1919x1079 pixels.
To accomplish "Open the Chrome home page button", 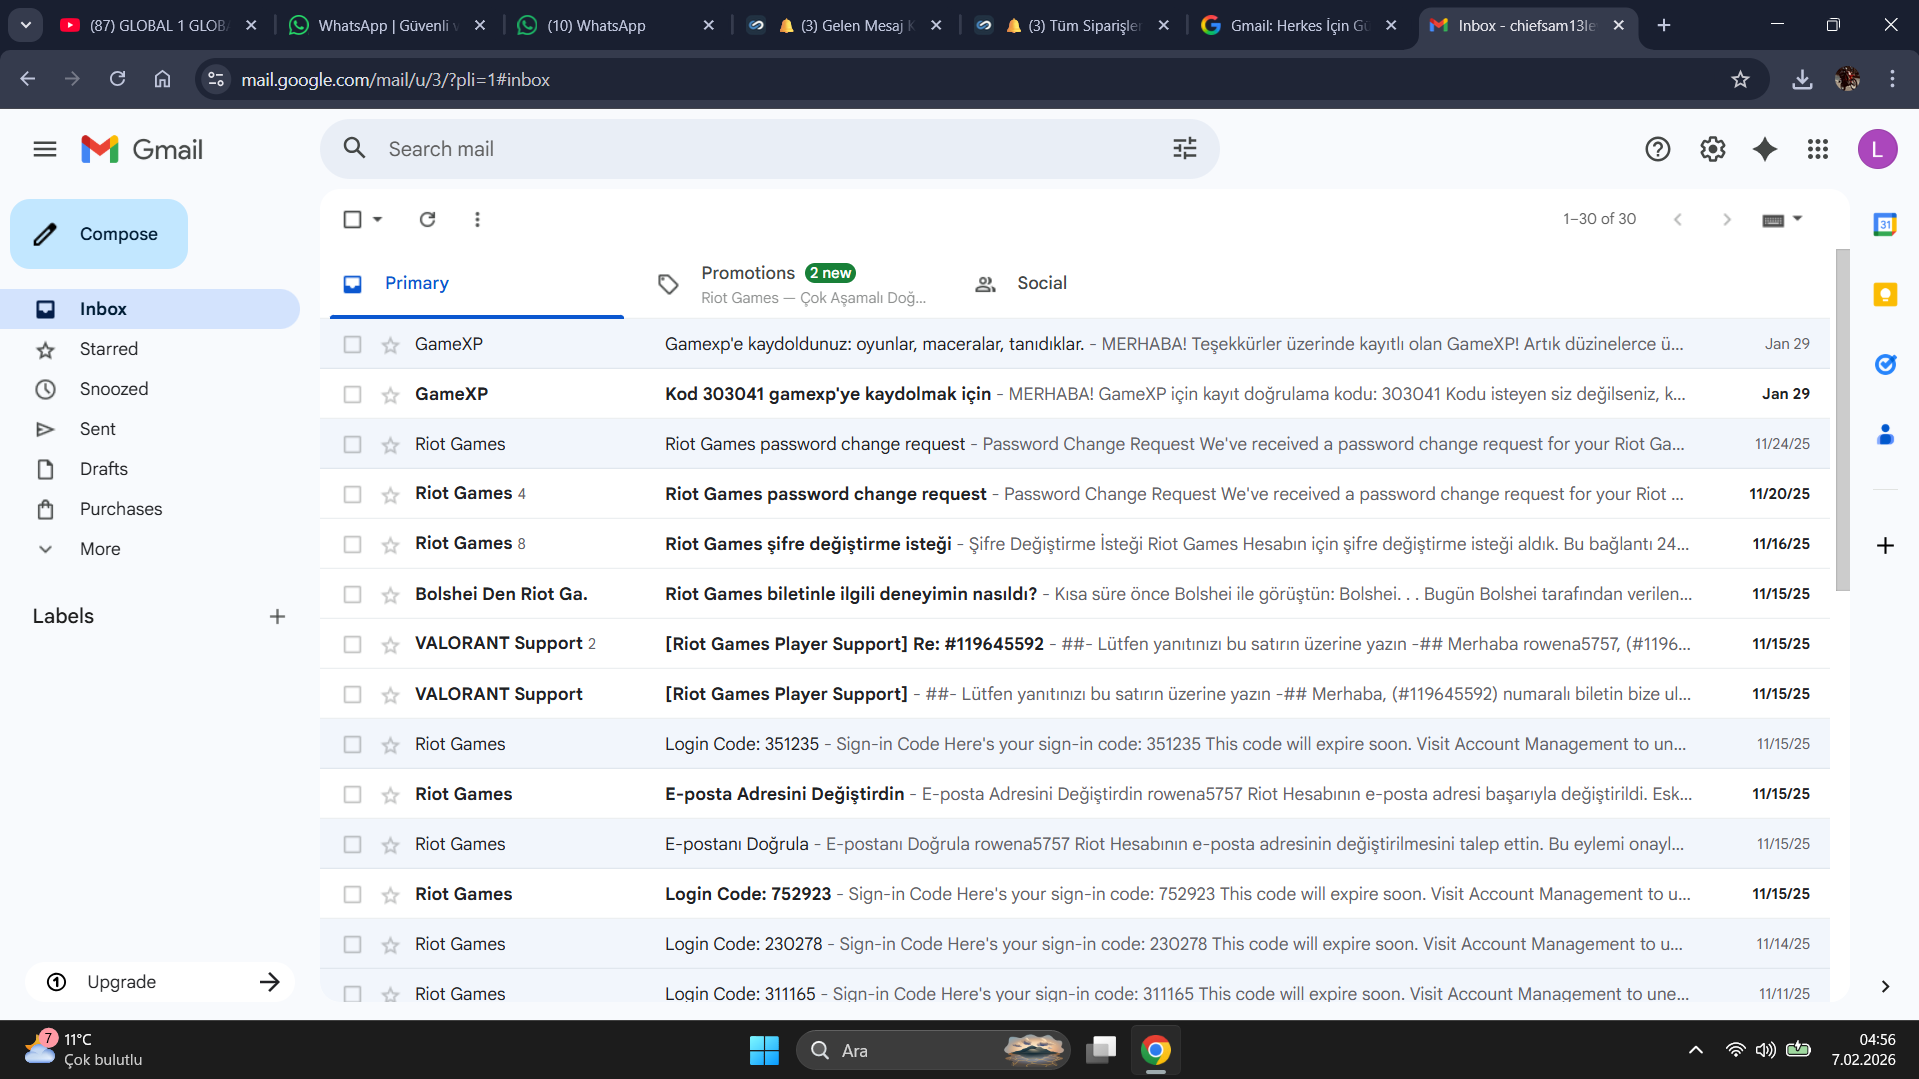I will coord(162,79).
